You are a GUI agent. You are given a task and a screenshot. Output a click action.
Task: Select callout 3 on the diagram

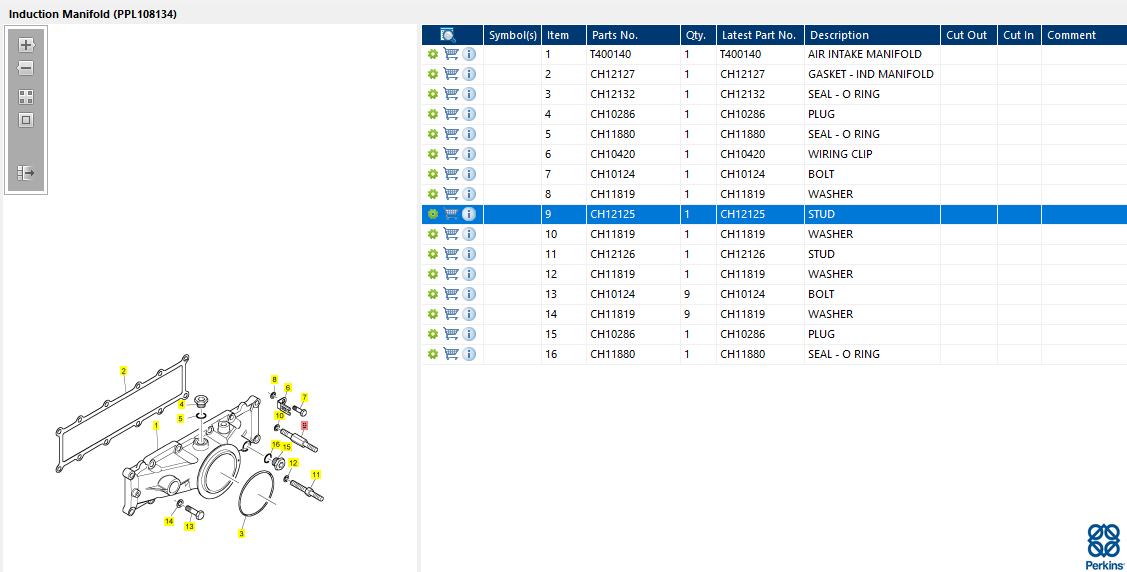242,533
